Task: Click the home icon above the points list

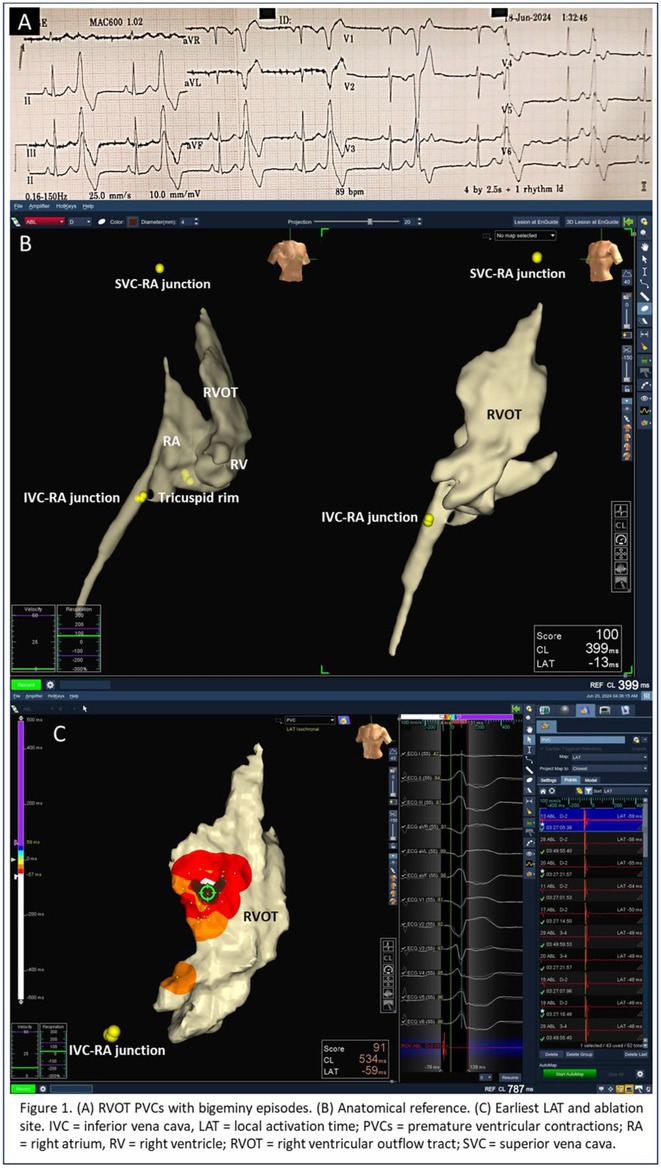Action: point(543,791)
